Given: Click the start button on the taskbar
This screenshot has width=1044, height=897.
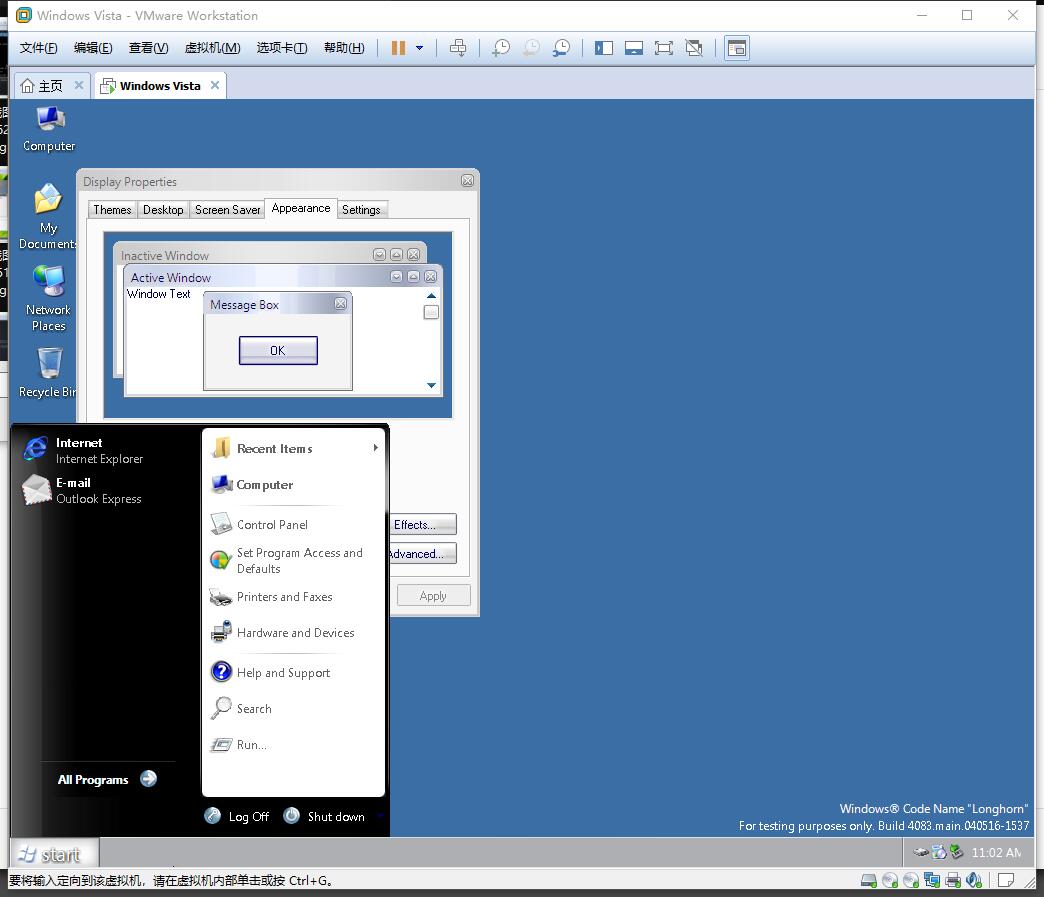Looking at the screenshot, I should [54, 854].
